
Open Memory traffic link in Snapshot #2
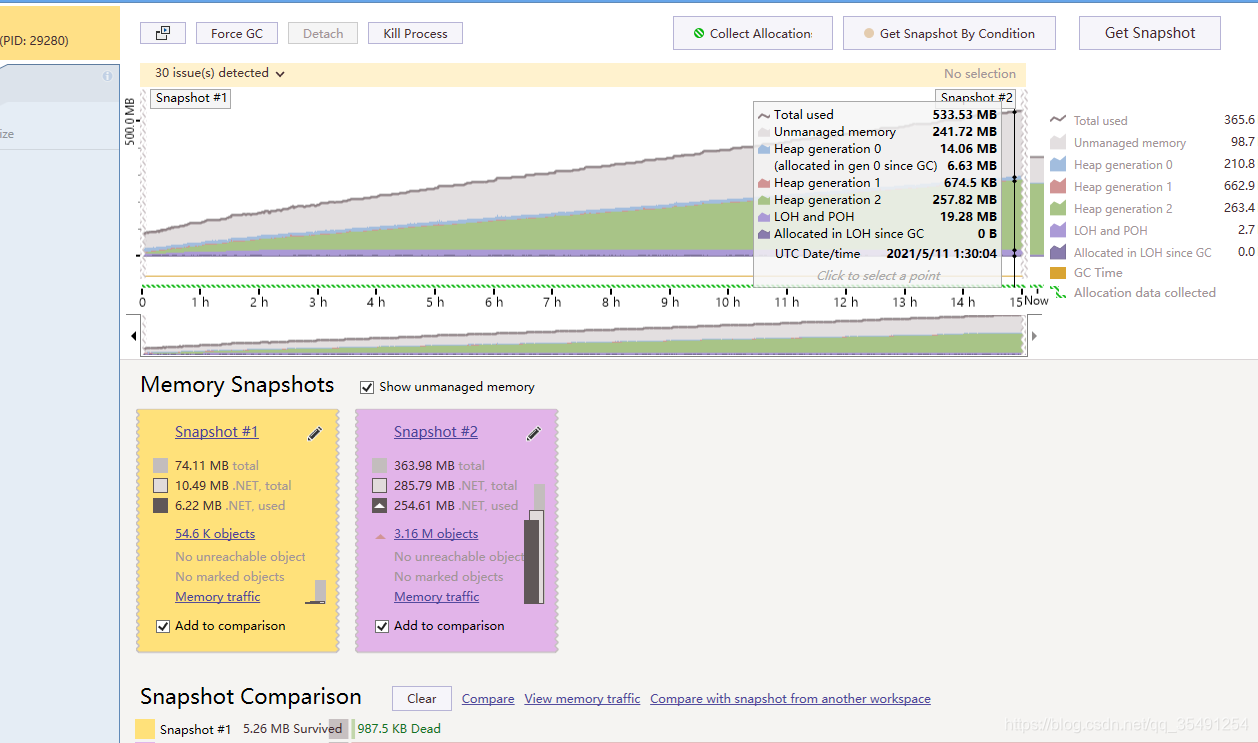[436, 597]
